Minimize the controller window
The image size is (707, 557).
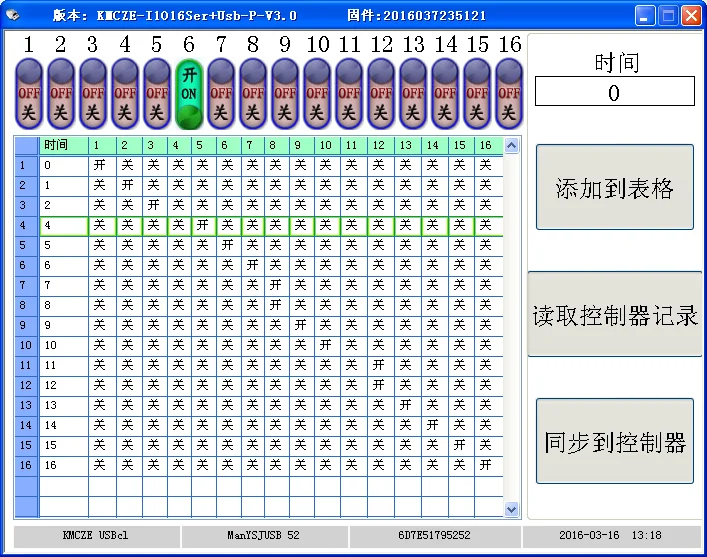click(x=645, y=16)
